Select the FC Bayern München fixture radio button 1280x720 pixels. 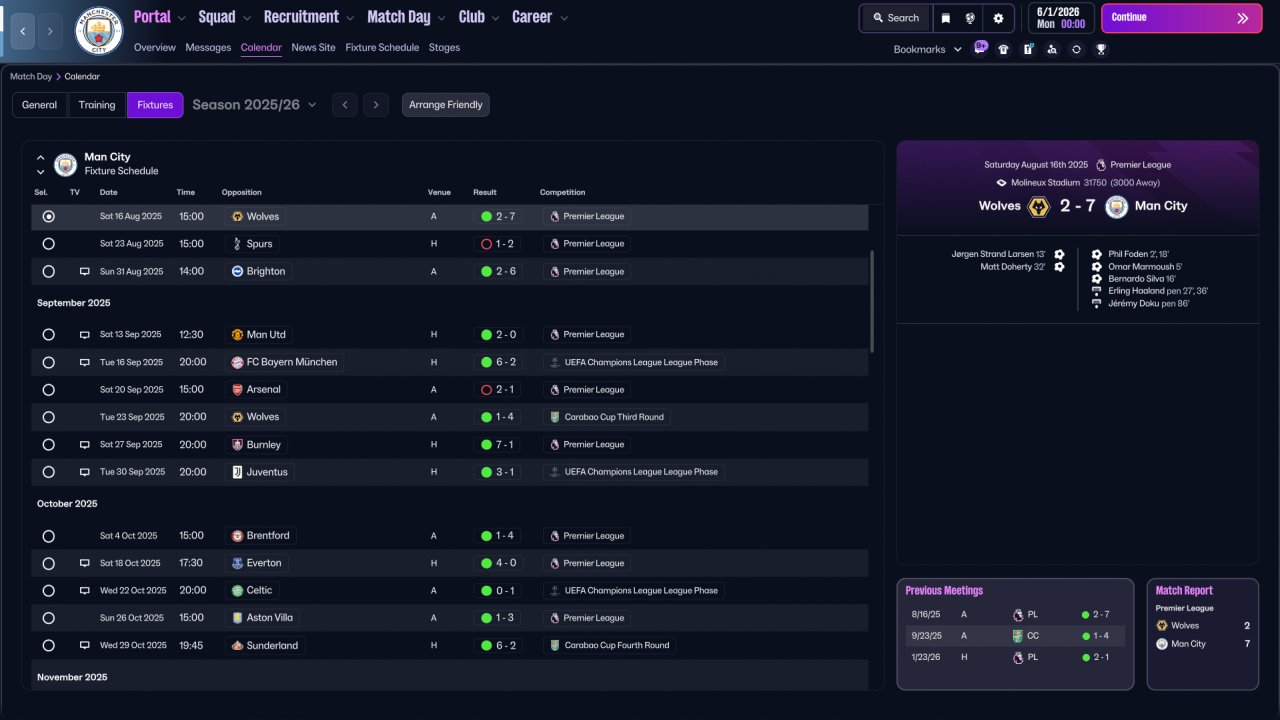48,362
